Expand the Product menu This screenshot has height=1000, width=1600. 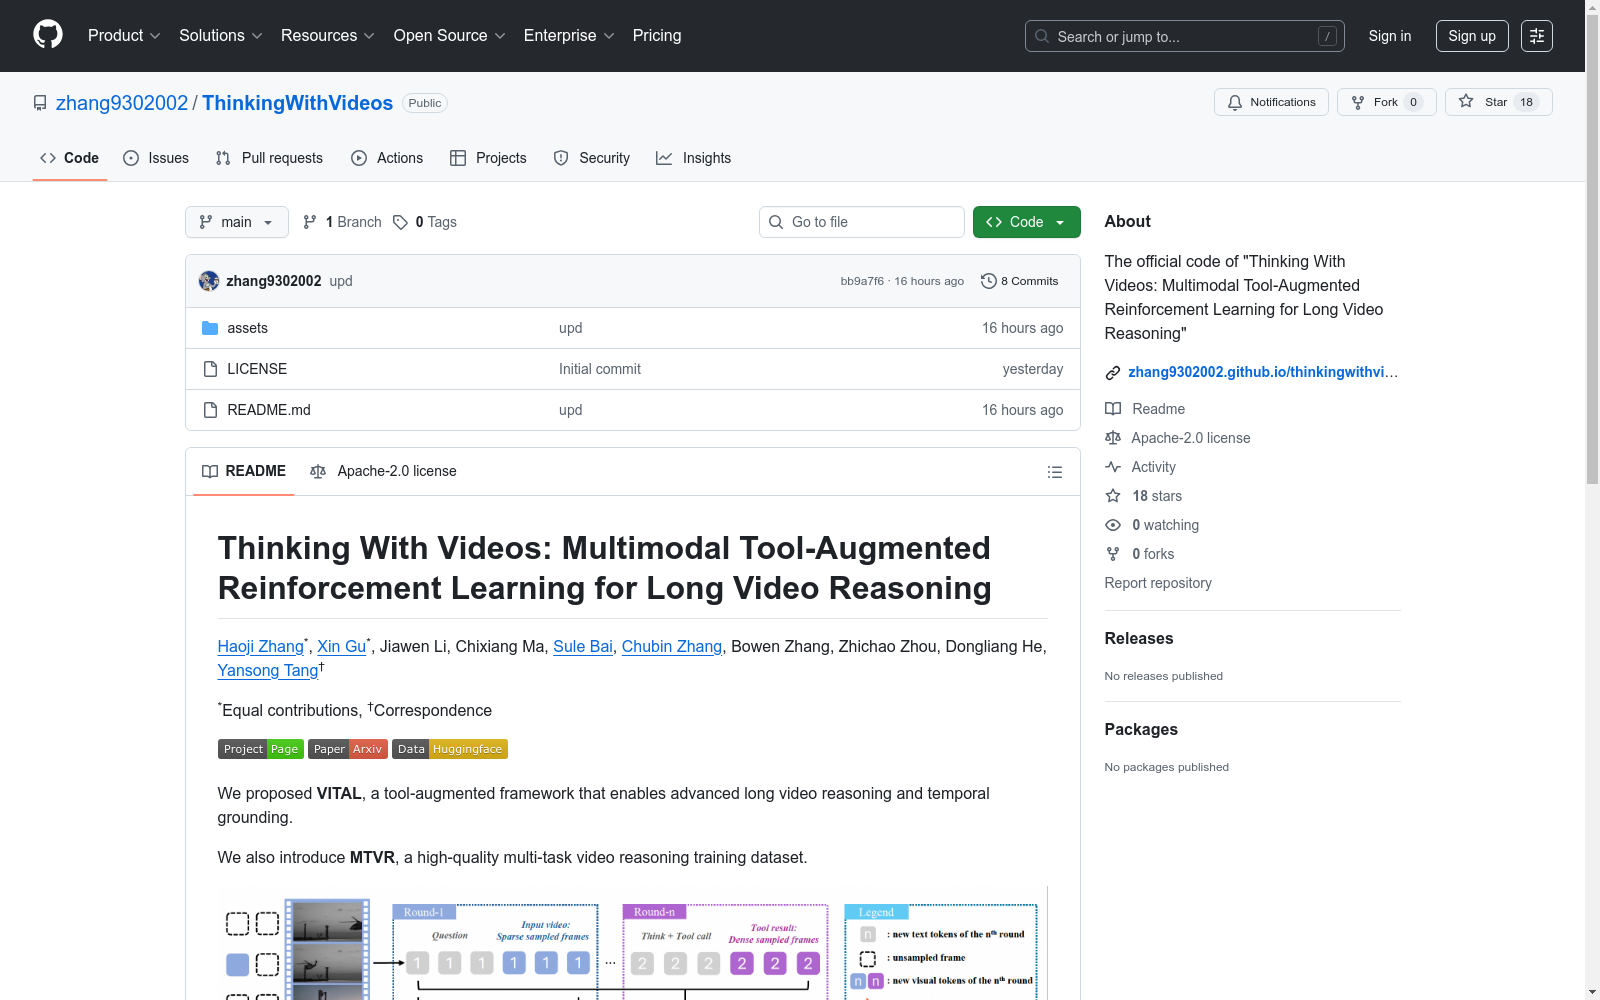(x=124, y=36)
